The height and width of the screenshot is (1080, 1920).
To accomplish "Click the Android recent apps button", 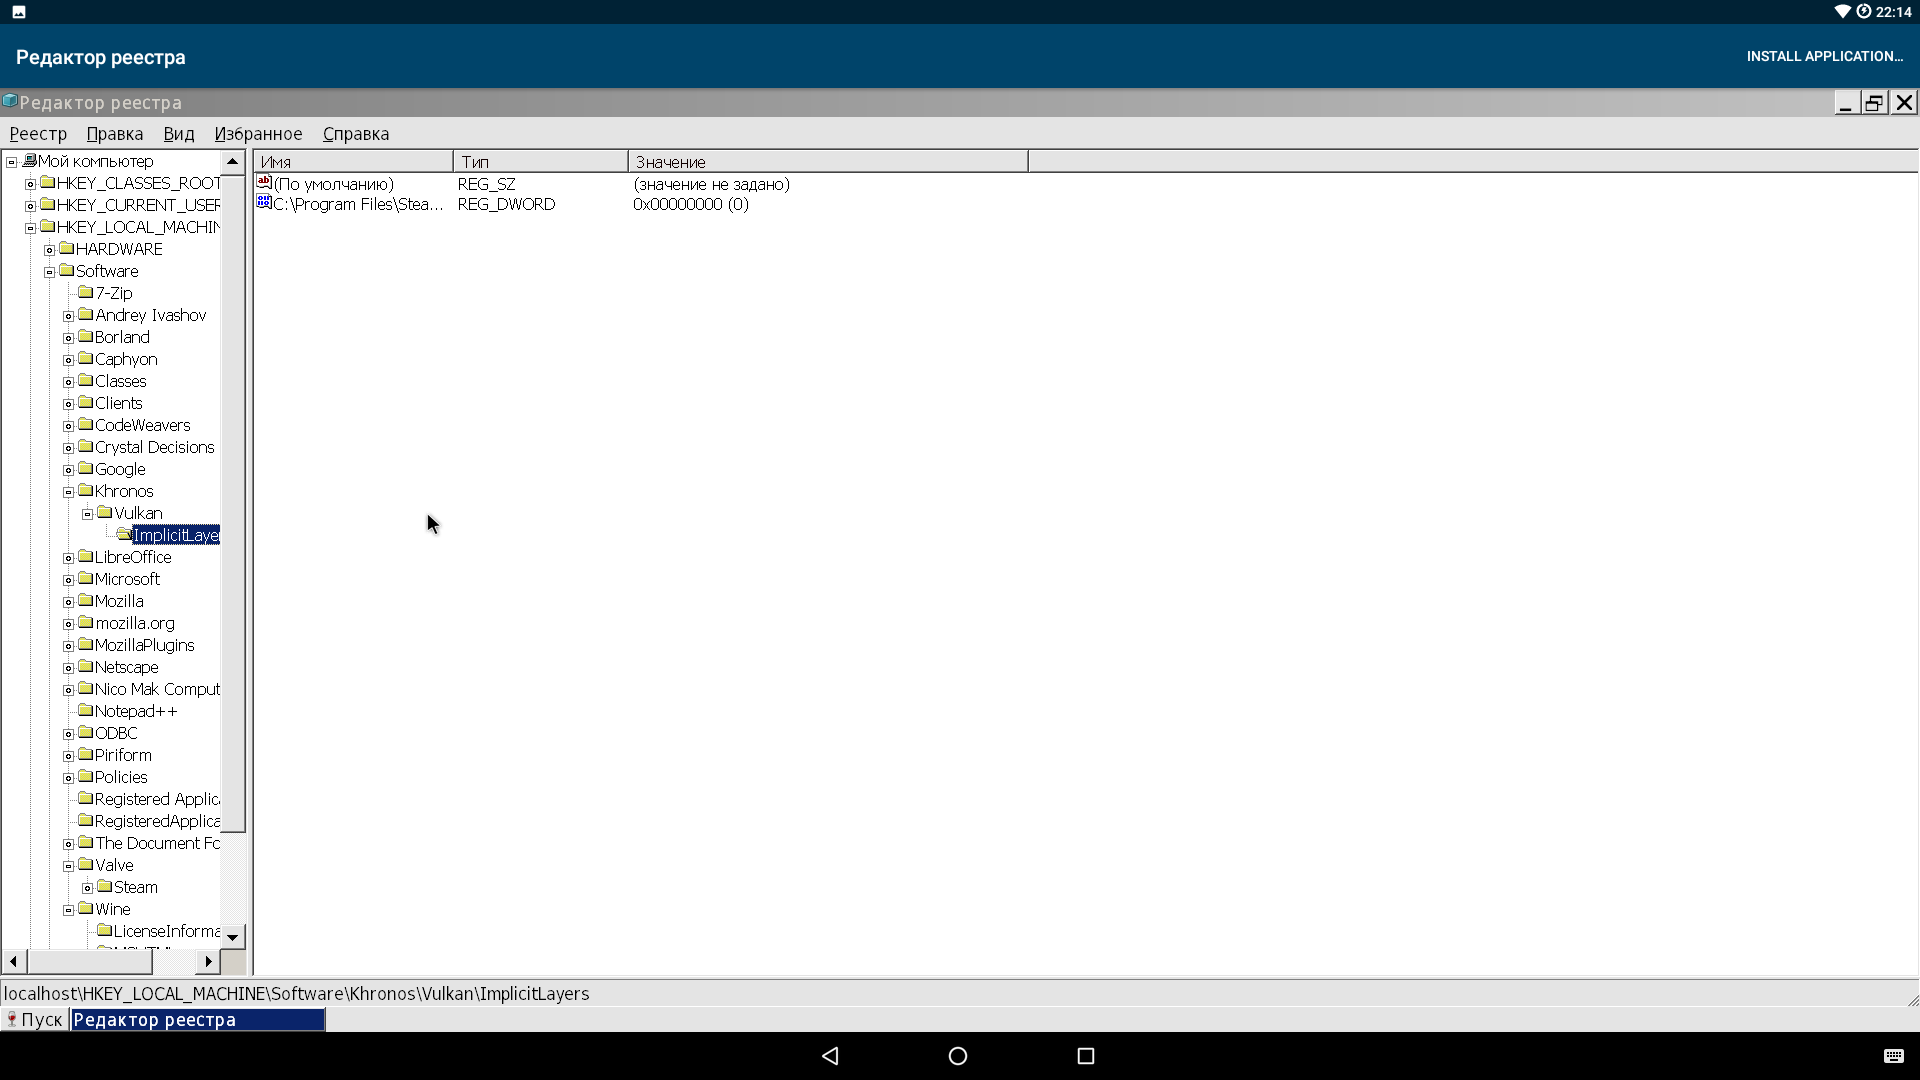I will (1084, 1055).
